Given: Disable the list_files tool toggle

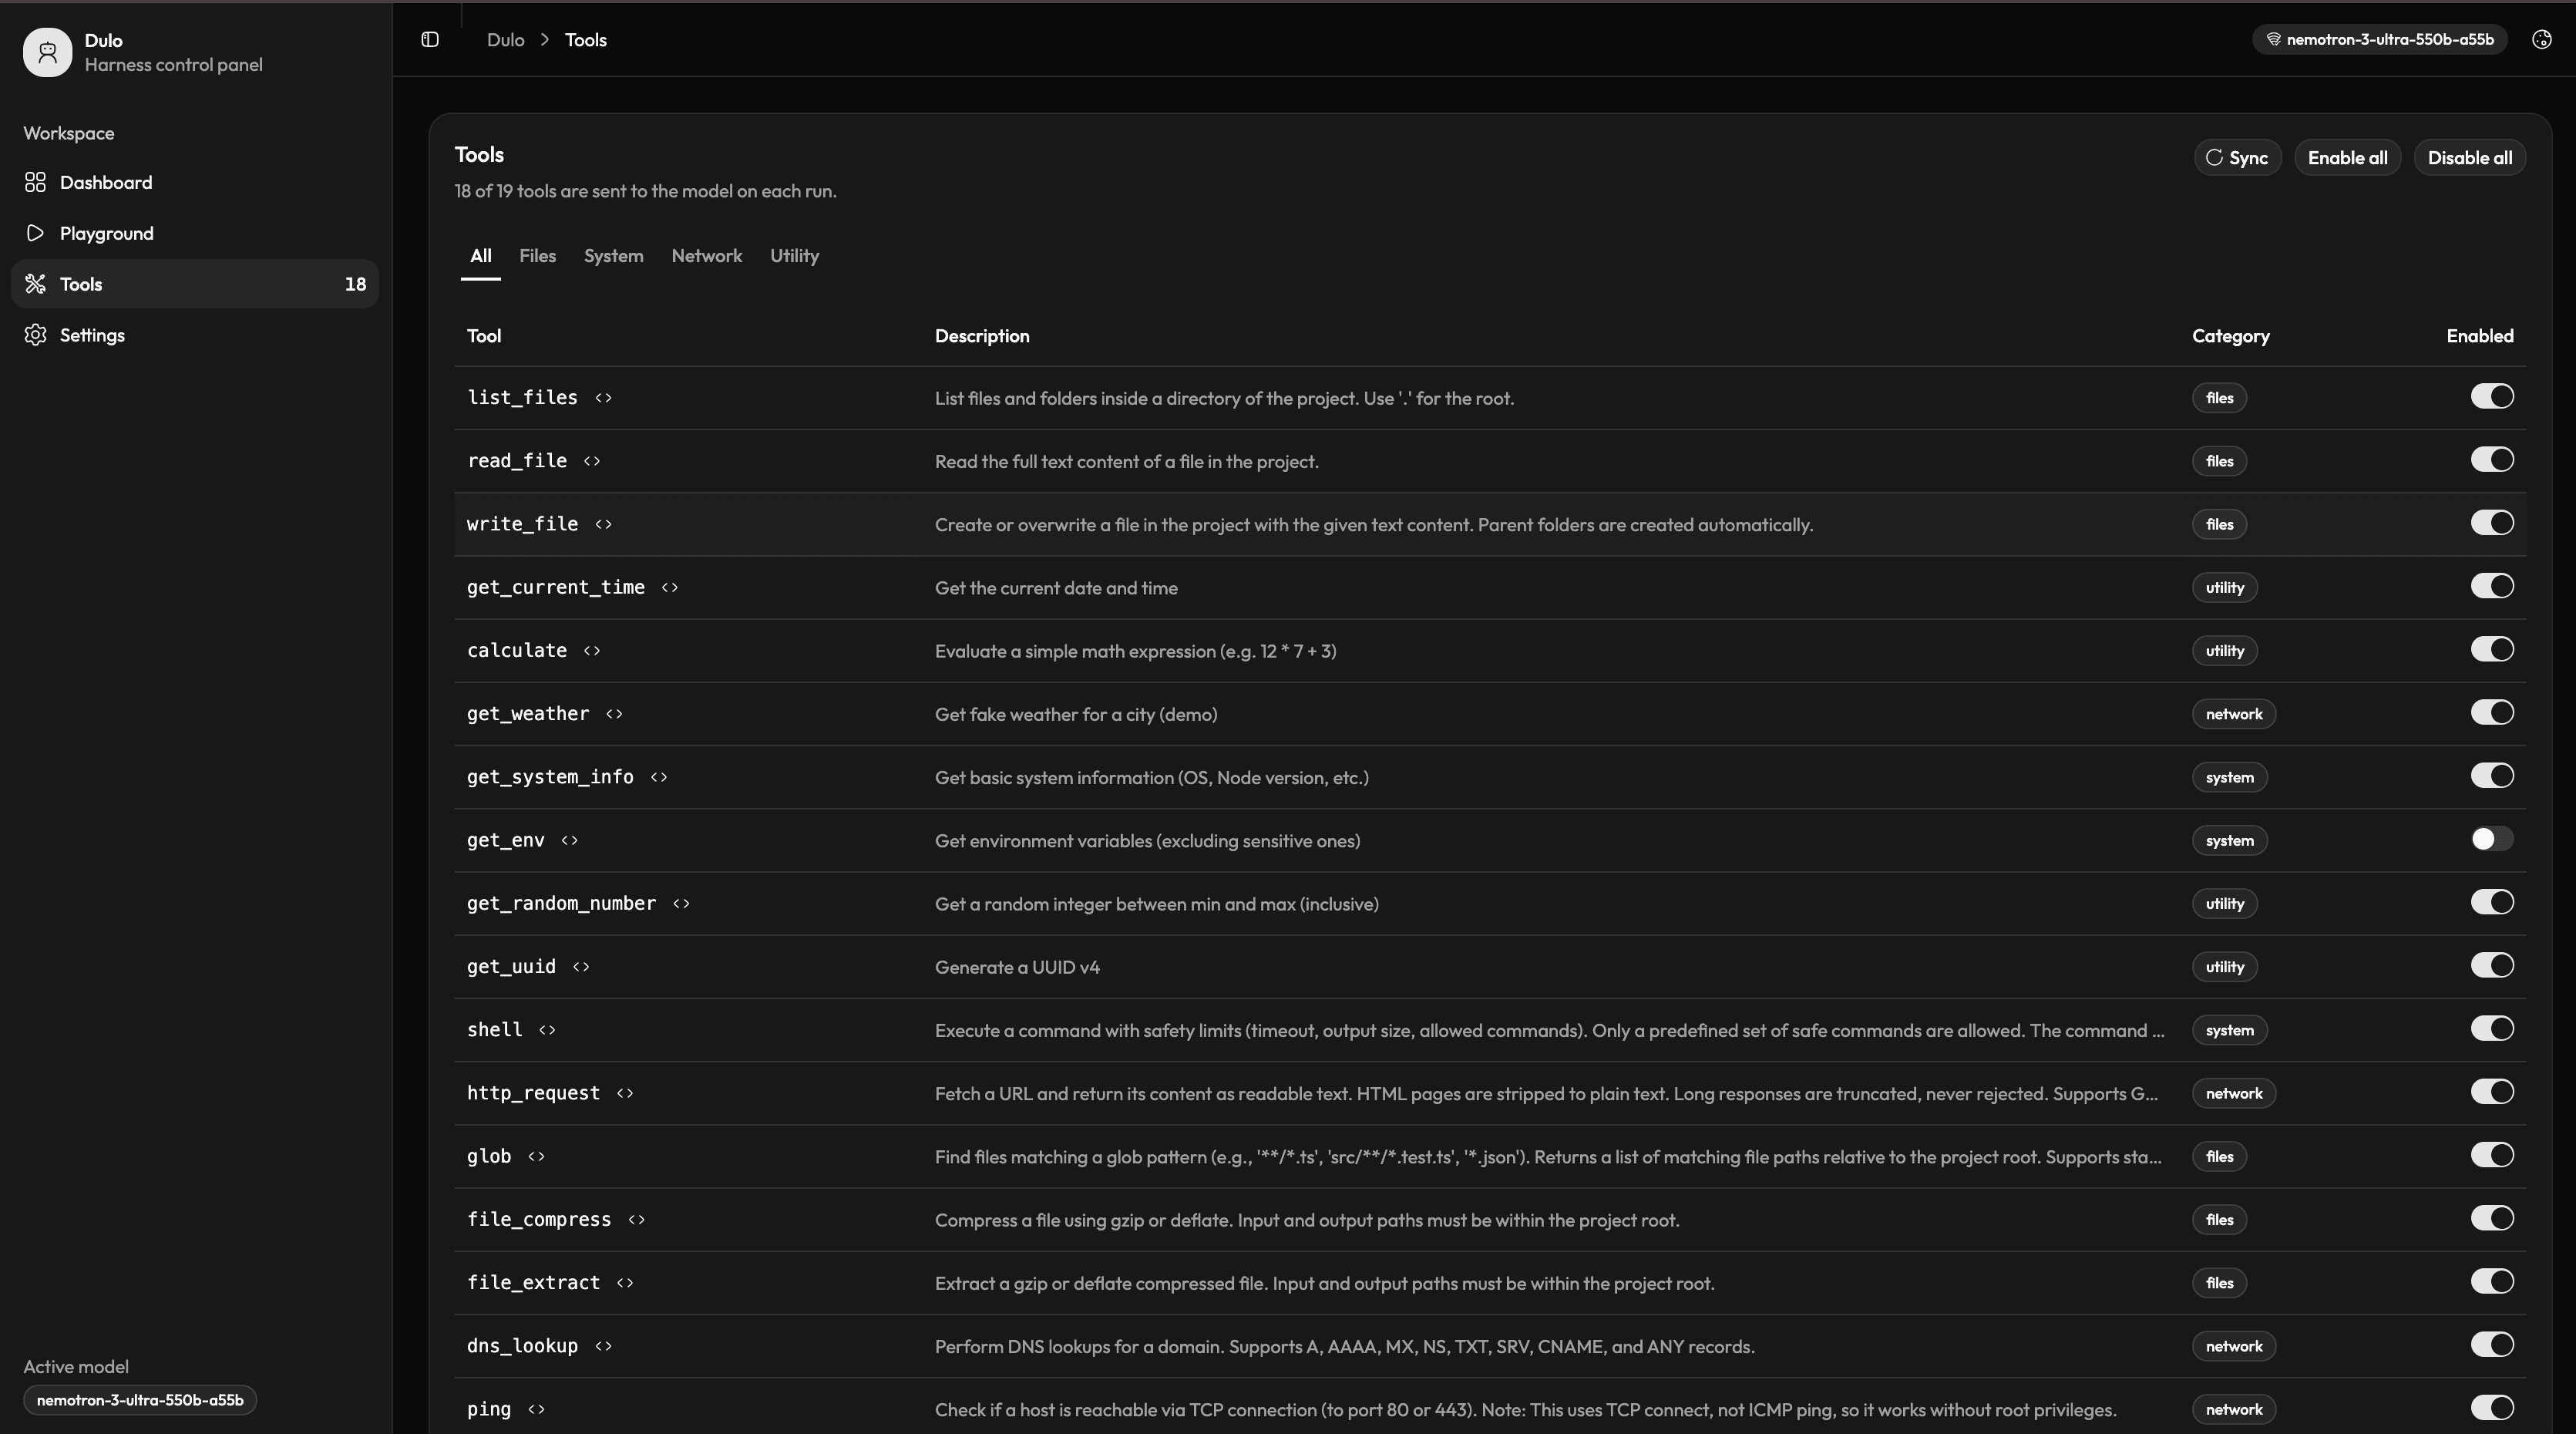Looking at the screenshot, I should tap(2491, 396).
